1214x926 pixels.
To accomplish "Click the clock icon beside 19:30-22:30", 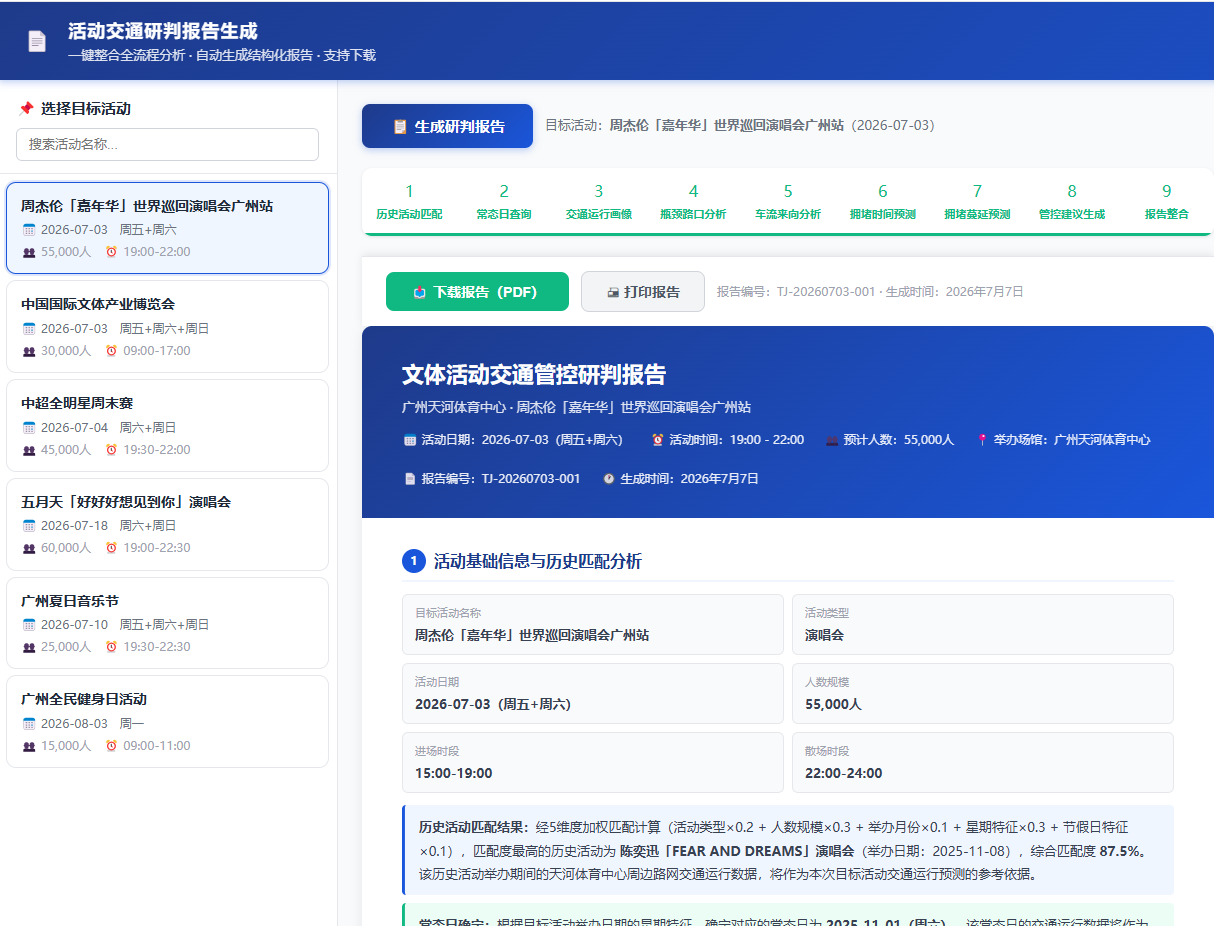I will [111, 647].
